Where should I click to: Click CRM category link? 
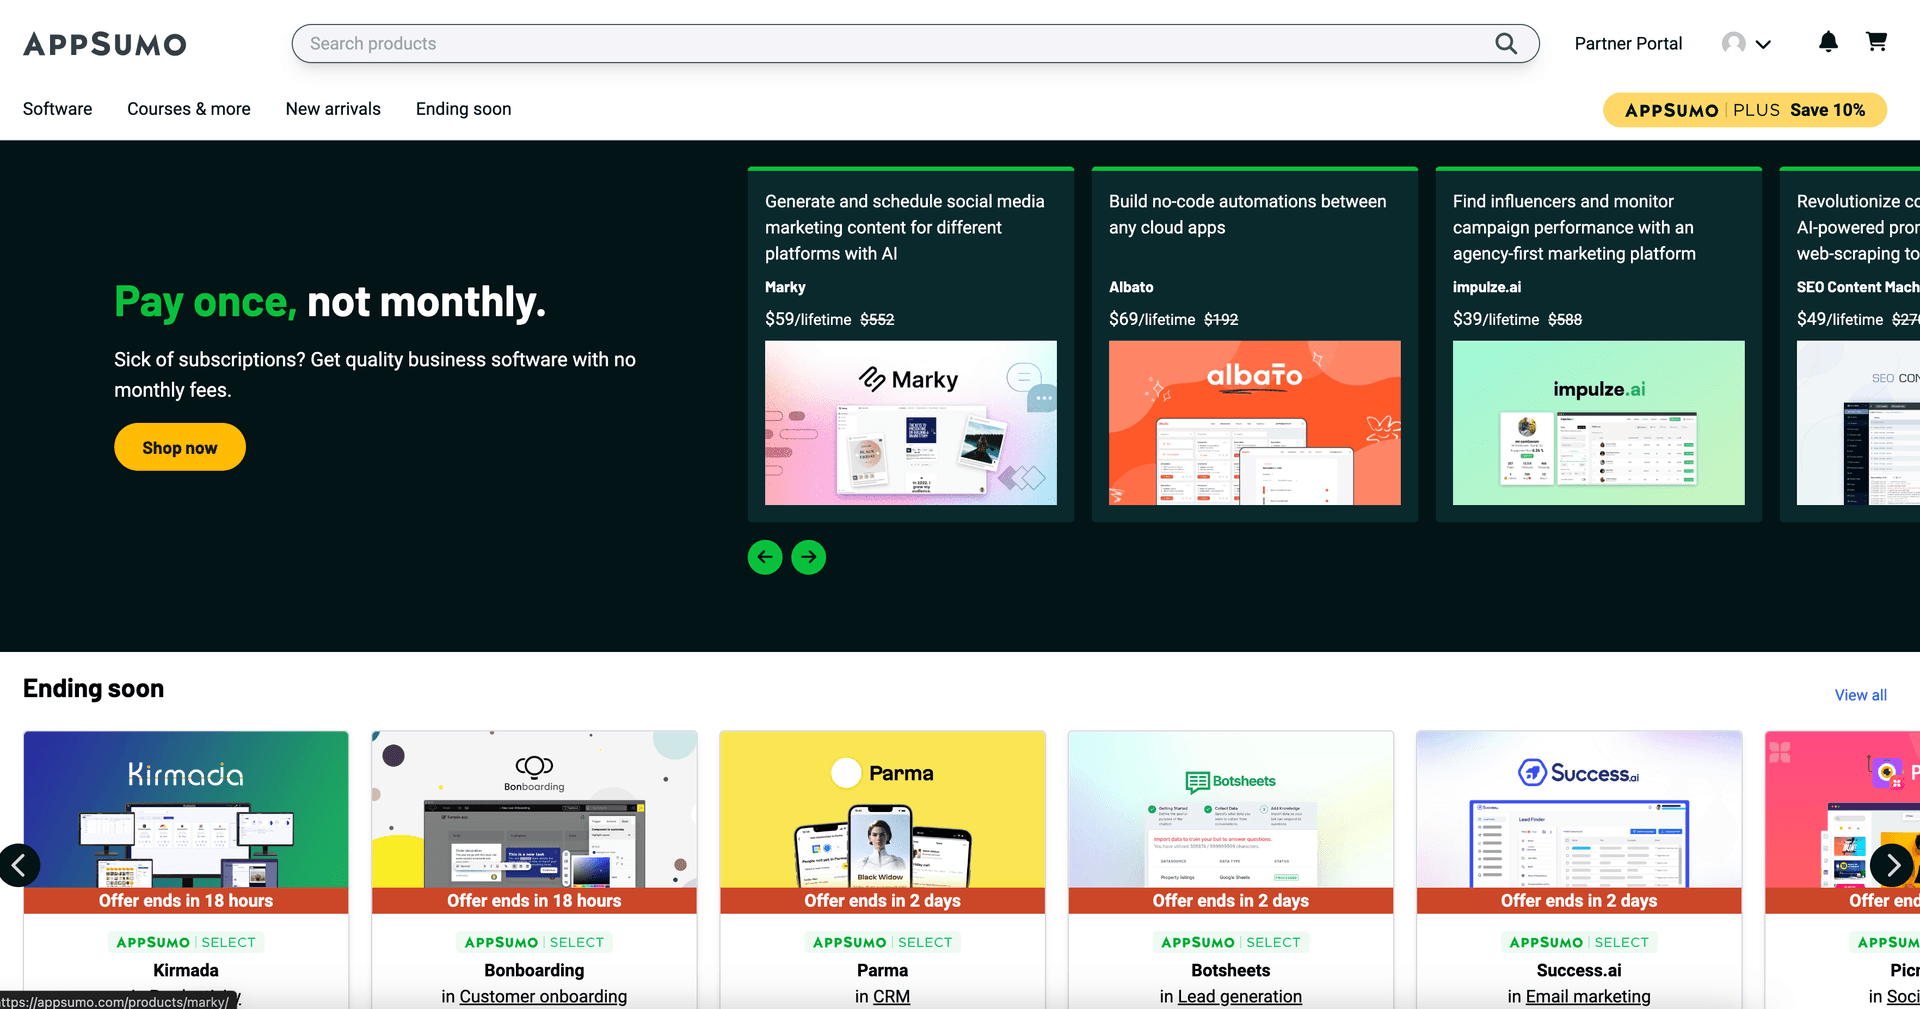pos(891,996)
